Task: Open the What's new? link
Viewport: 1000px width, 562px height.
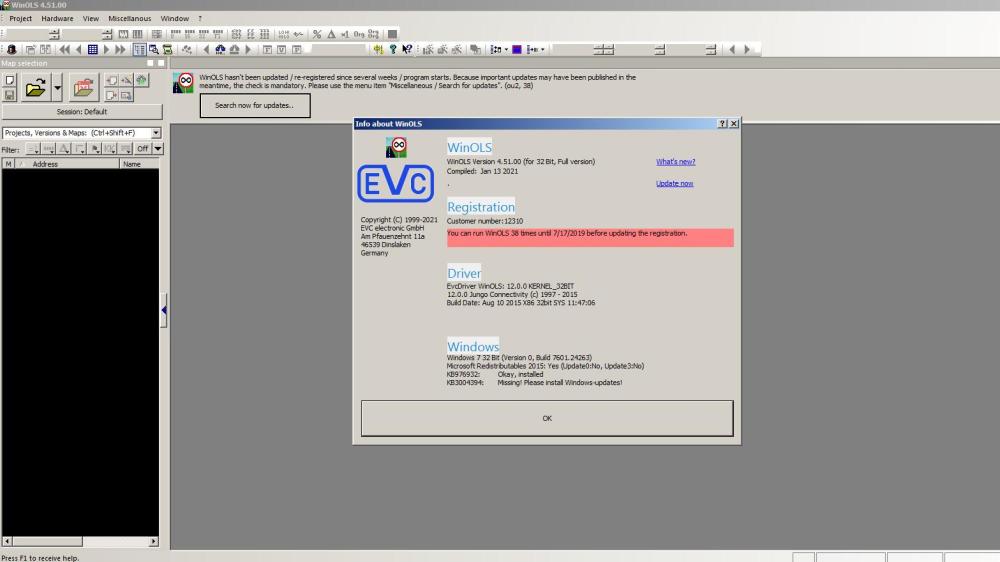Action: 675,162
